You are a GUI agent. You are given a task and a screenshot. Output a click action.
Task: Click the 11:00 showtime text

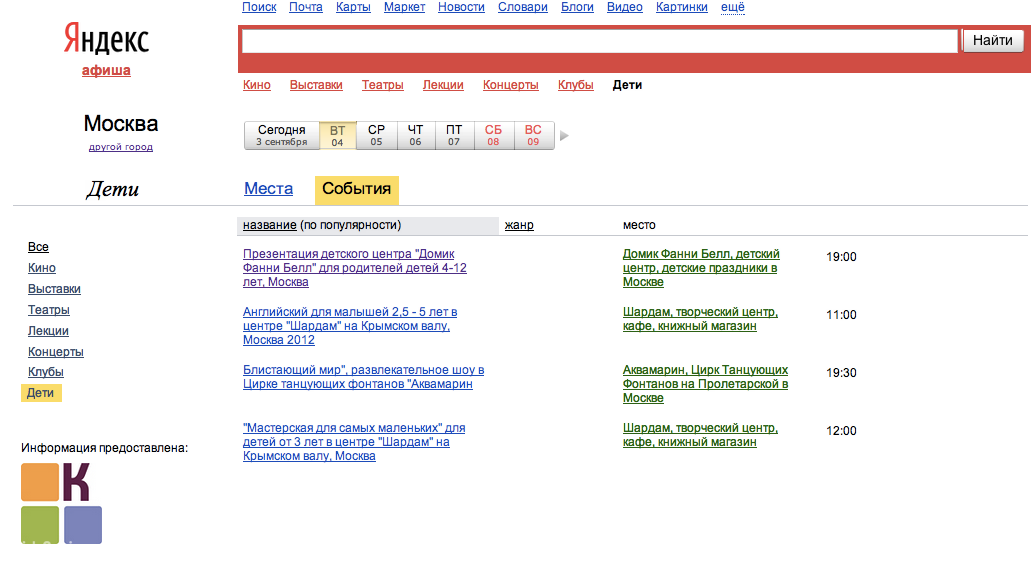pyautogui.click(x=841, y=315)
